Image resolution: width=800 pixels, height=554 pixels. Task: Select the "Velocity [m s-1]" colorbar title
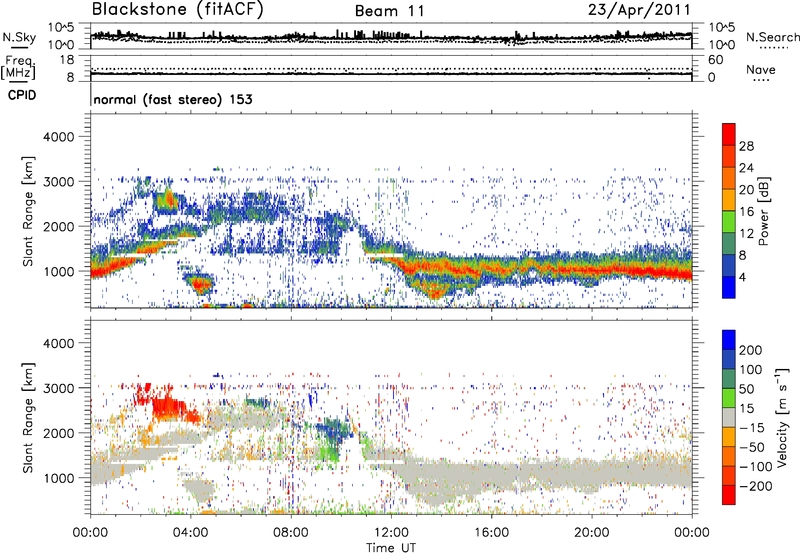point(782,417)
